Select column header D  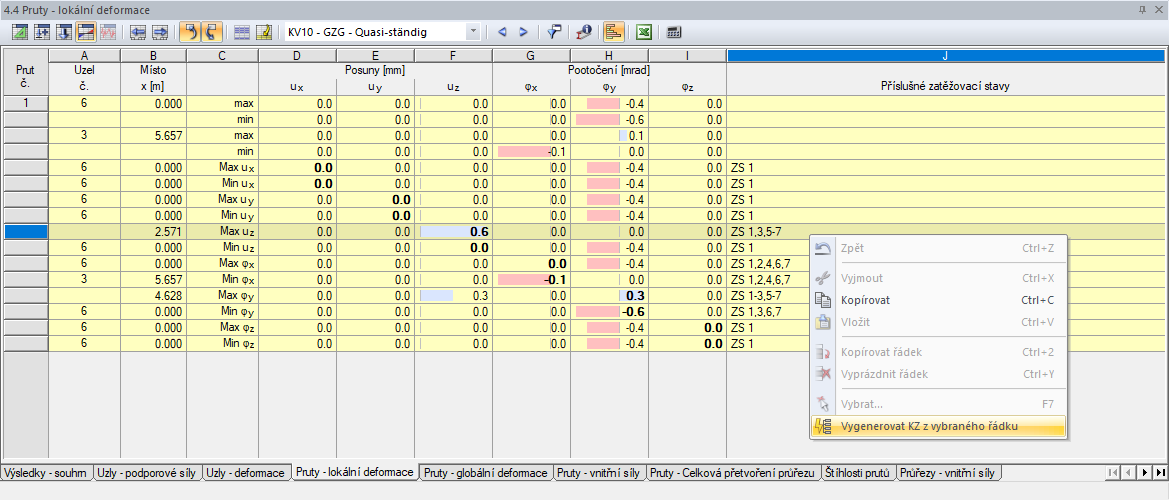[x=297, y=55]
